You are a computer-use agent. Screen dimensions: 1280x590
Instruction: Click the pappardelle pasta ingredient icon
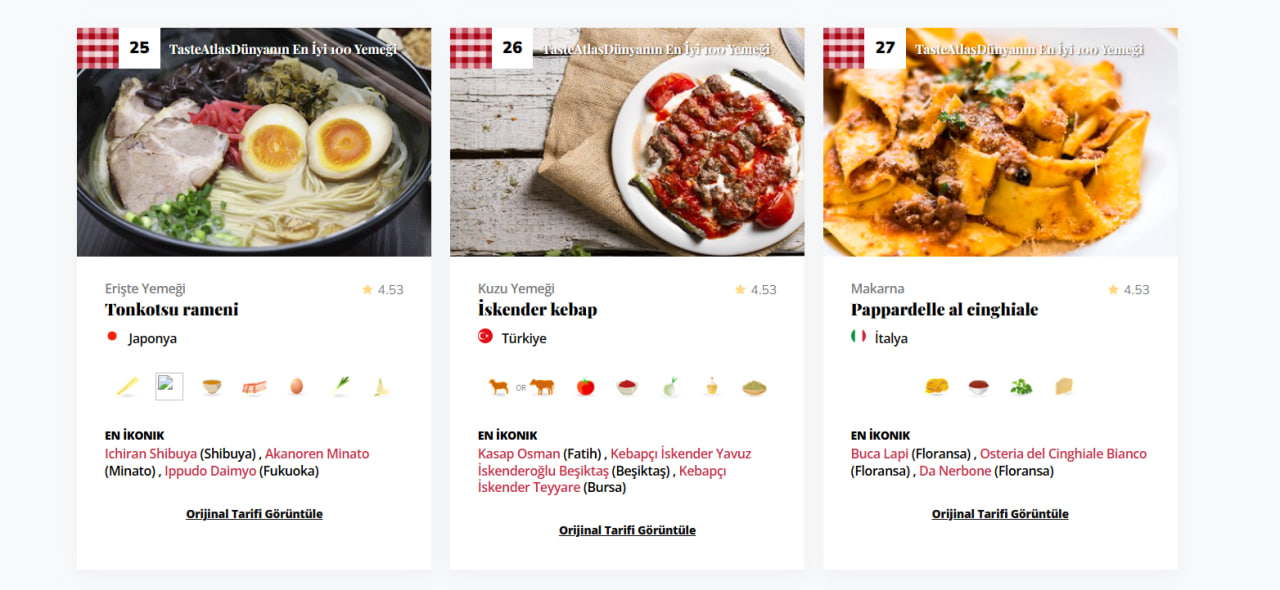point(936,387)
